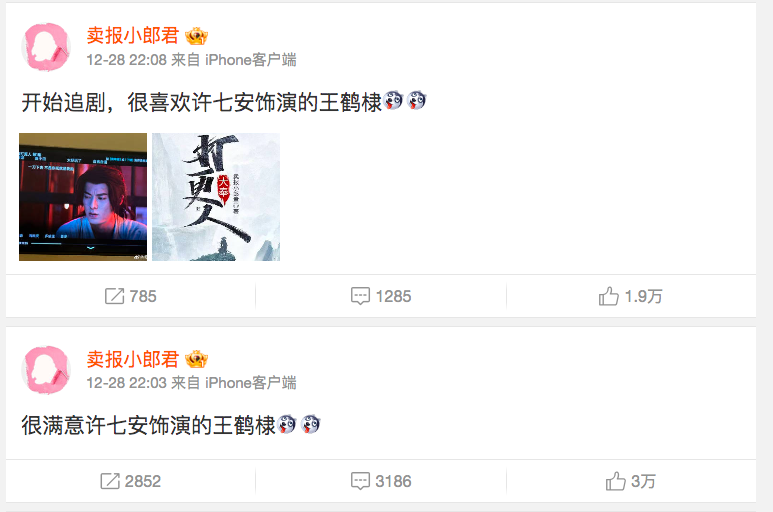The height and width of the screenshot is (512, 773).
Task: View the 大奉打更人 poster thumbnail
Action: 216,197
